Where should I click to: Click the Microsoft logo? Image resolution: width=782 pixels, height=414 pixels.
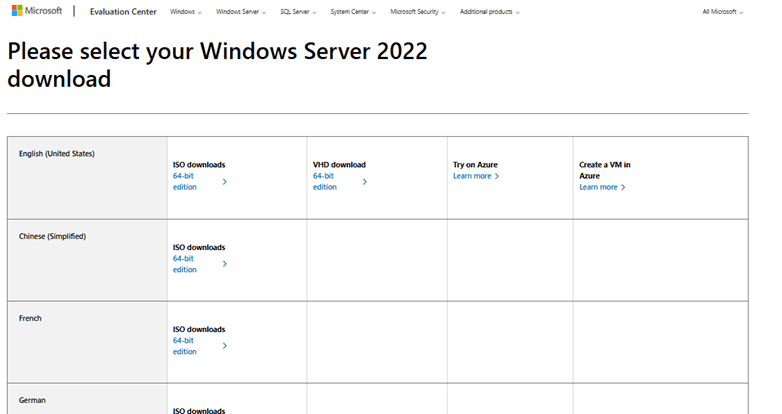(36, 11)
